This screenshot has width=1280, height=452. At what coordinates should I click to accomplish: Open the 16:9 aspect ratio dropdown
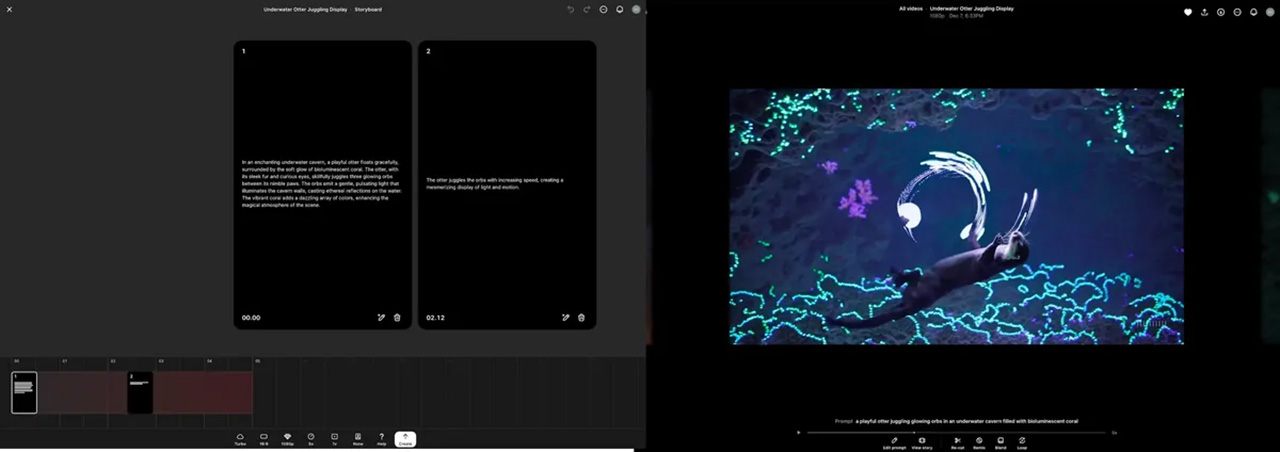tap(264, 438)
